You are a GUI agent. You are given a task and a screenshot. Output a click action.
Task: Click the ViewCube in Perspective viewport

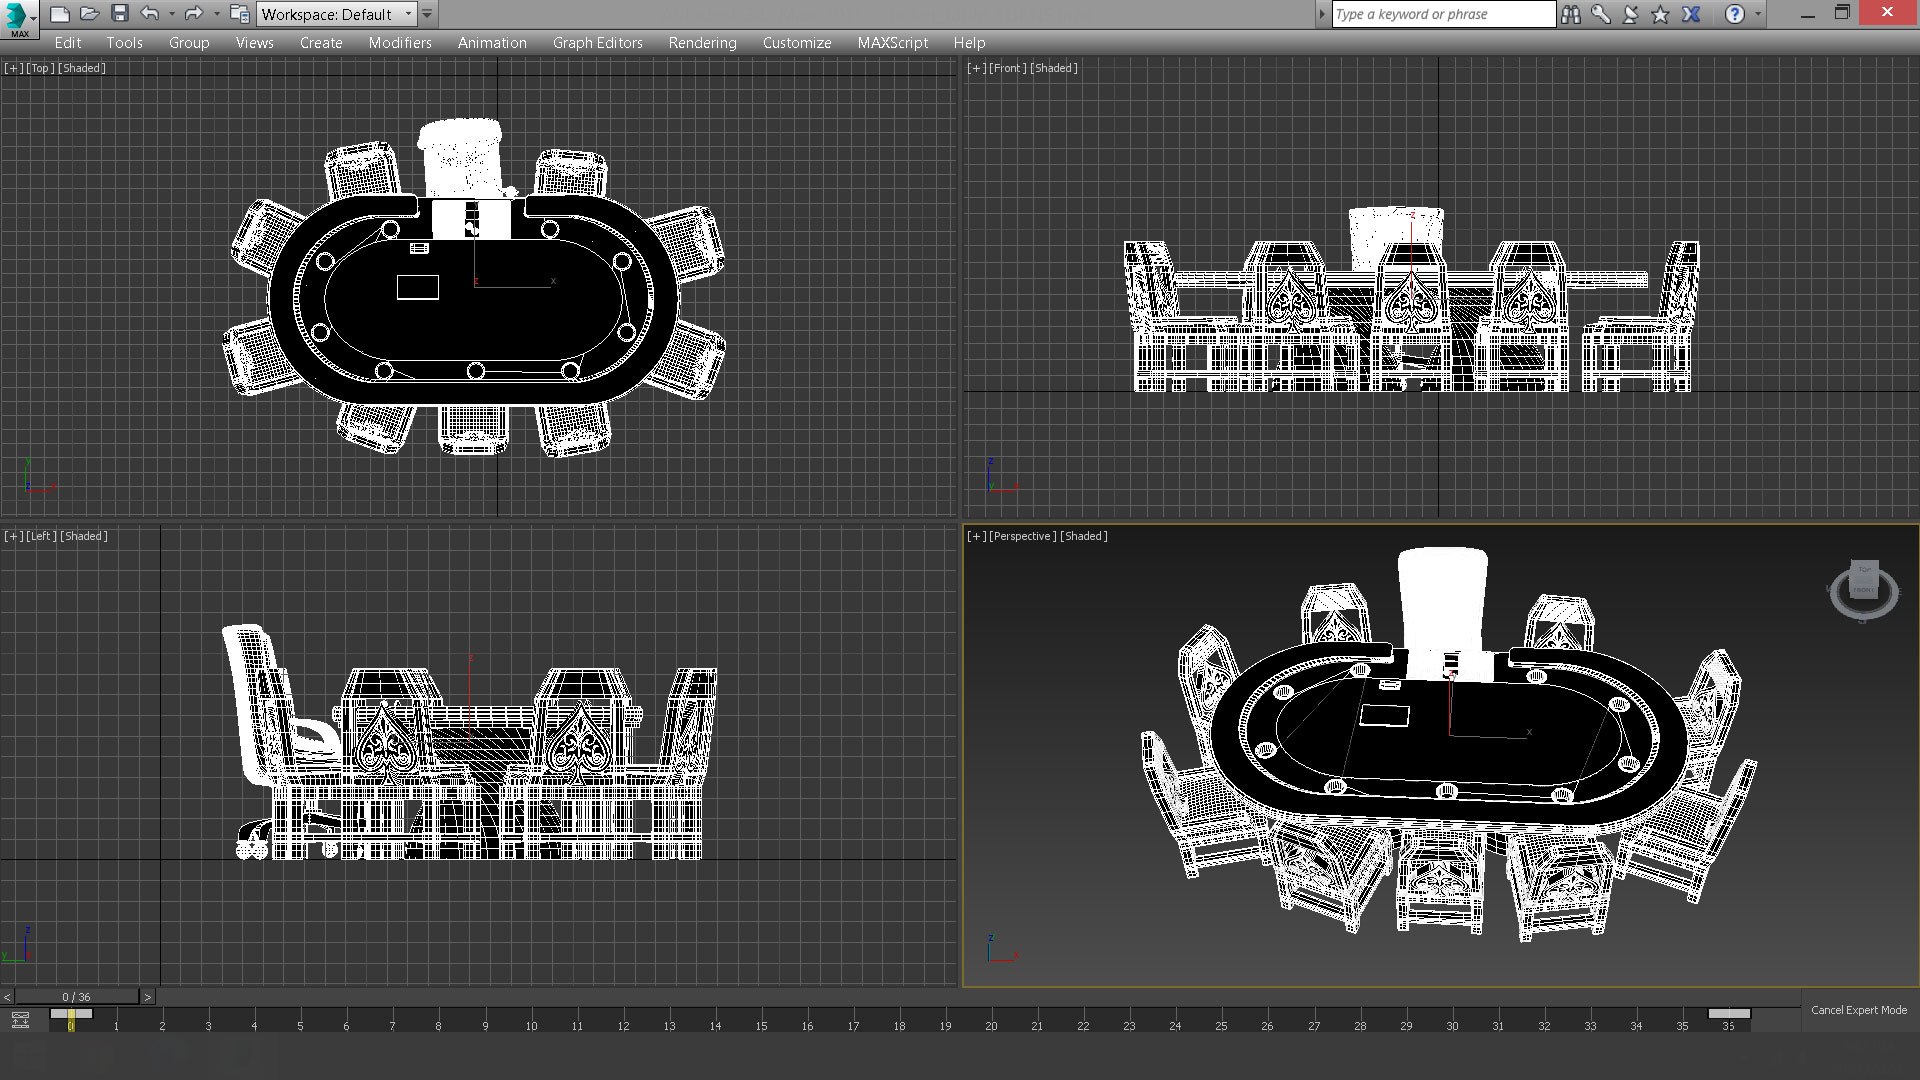[x=1863, y=590]
